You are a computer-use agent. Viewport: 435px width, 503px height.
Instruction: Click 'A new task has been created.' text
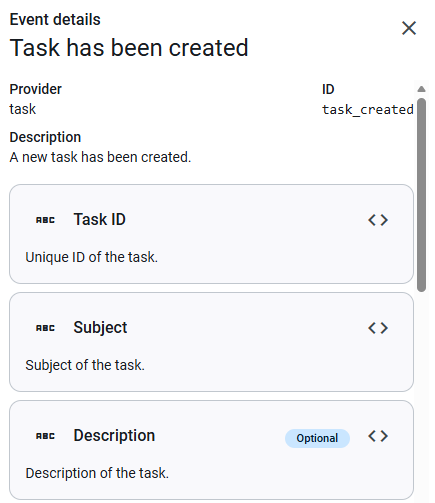coord(100,157)
